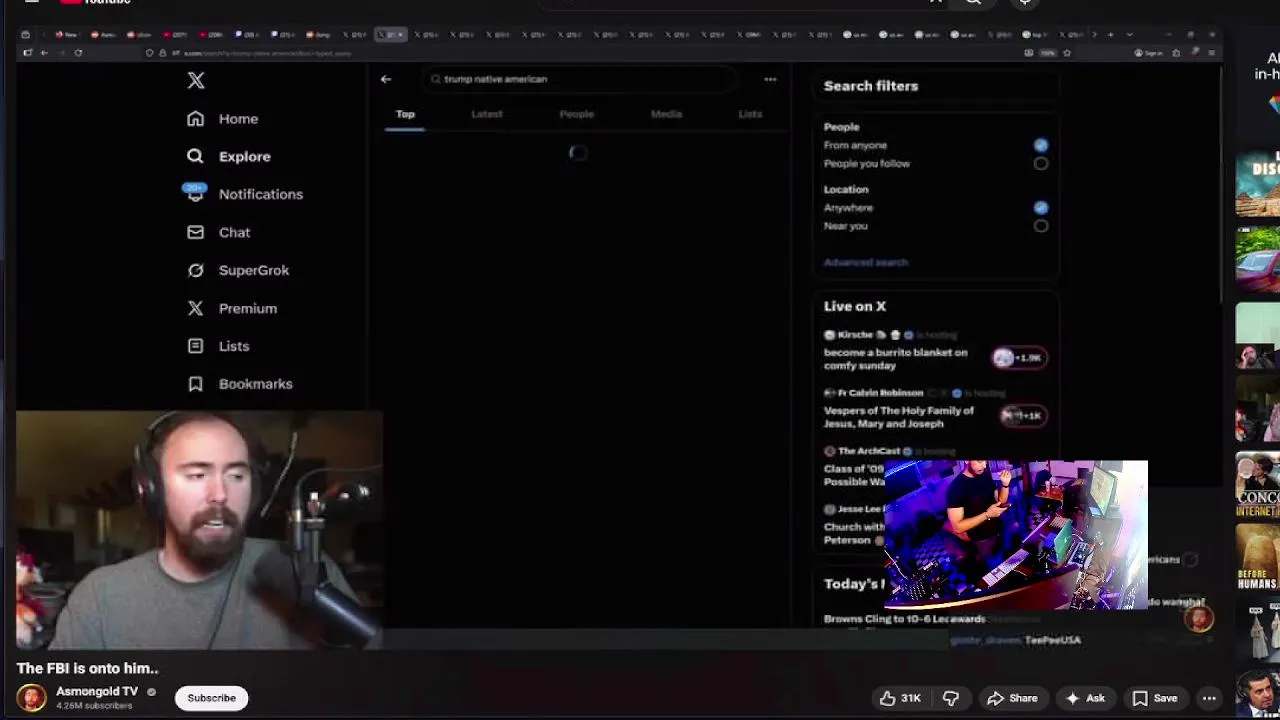This screenshot has width=1280, height=720.
Task: Click the +1K listeners badge
Action: click(1022, 415)
